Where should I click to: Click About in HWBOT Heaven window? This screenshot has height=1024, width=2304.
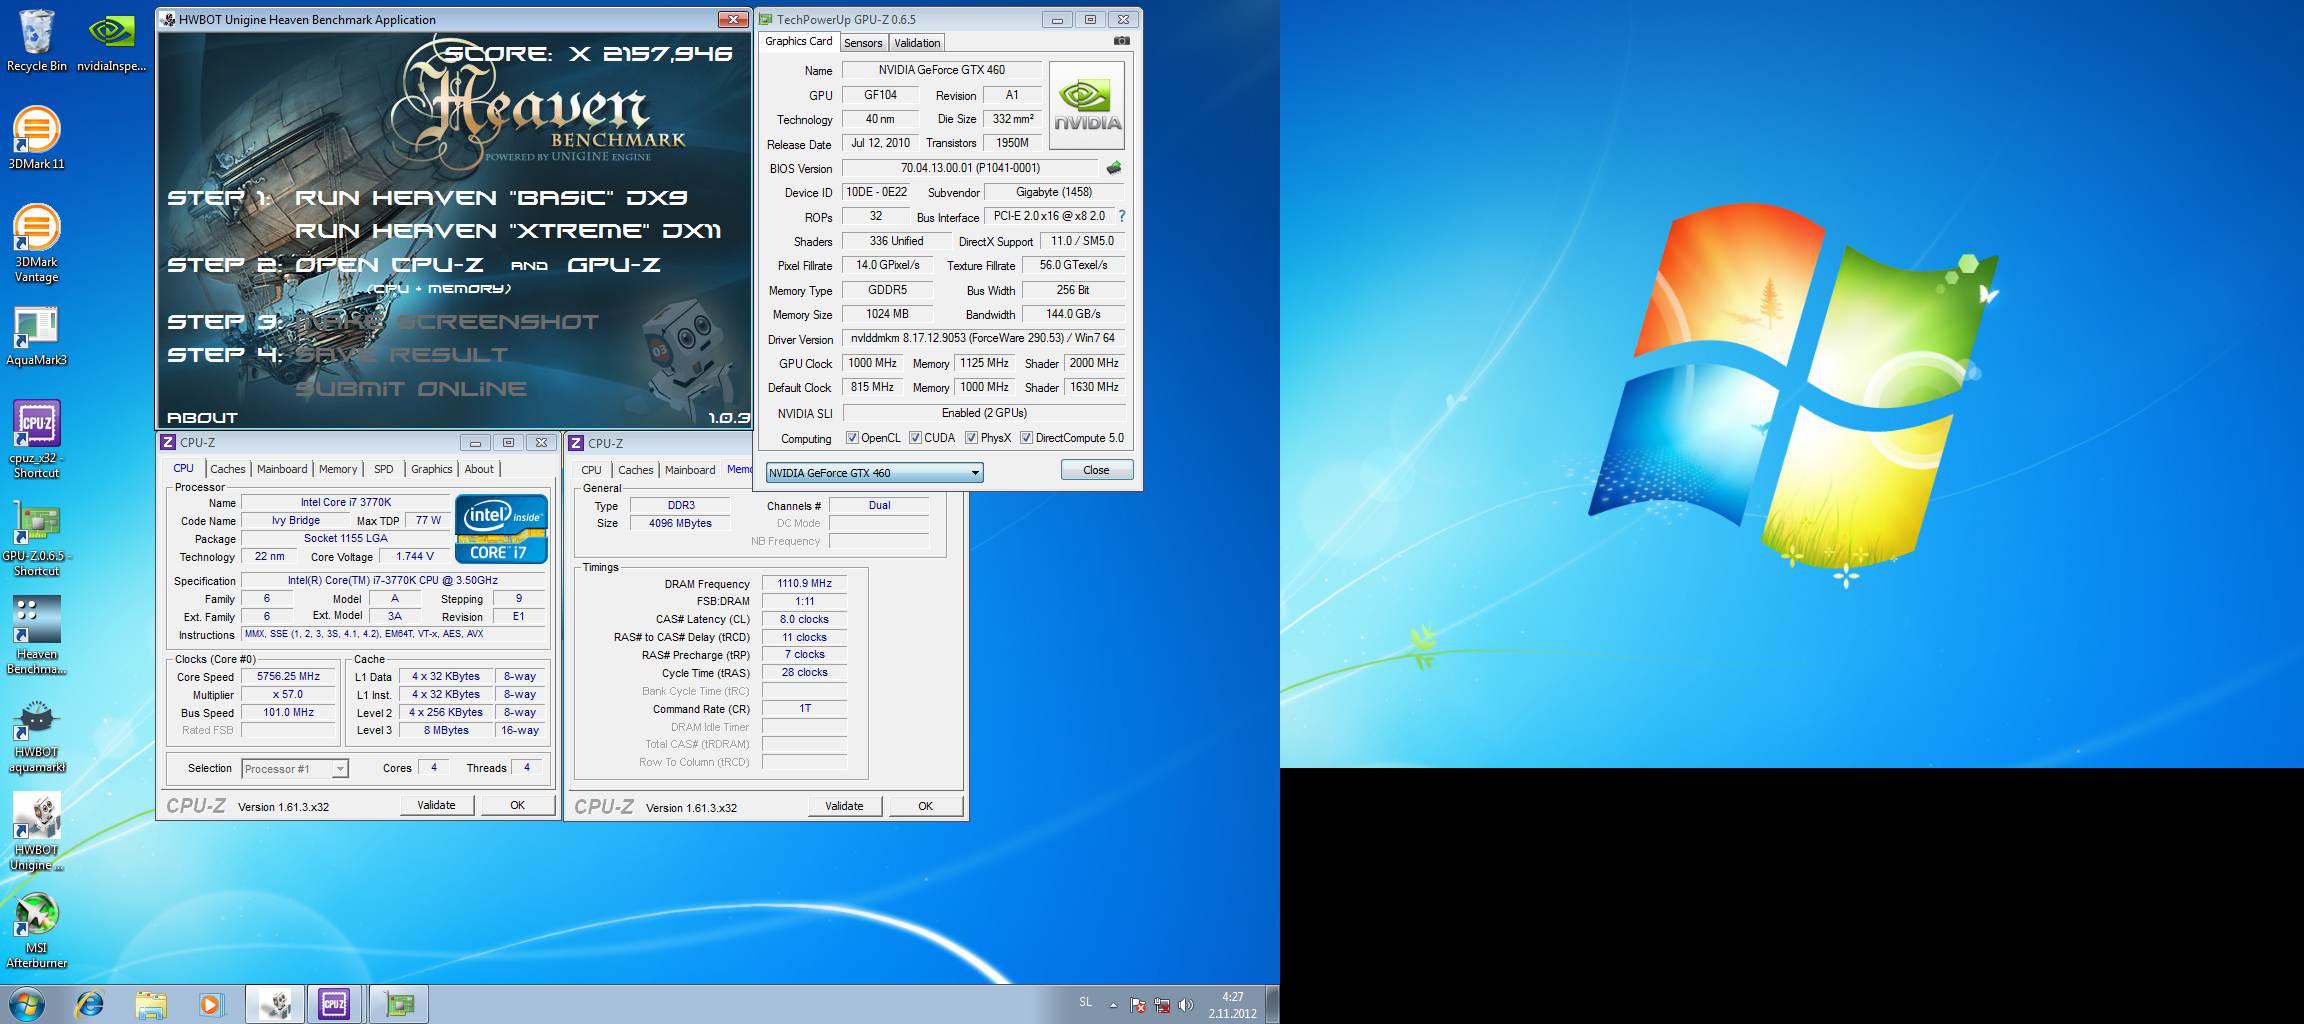pos(202,418)
